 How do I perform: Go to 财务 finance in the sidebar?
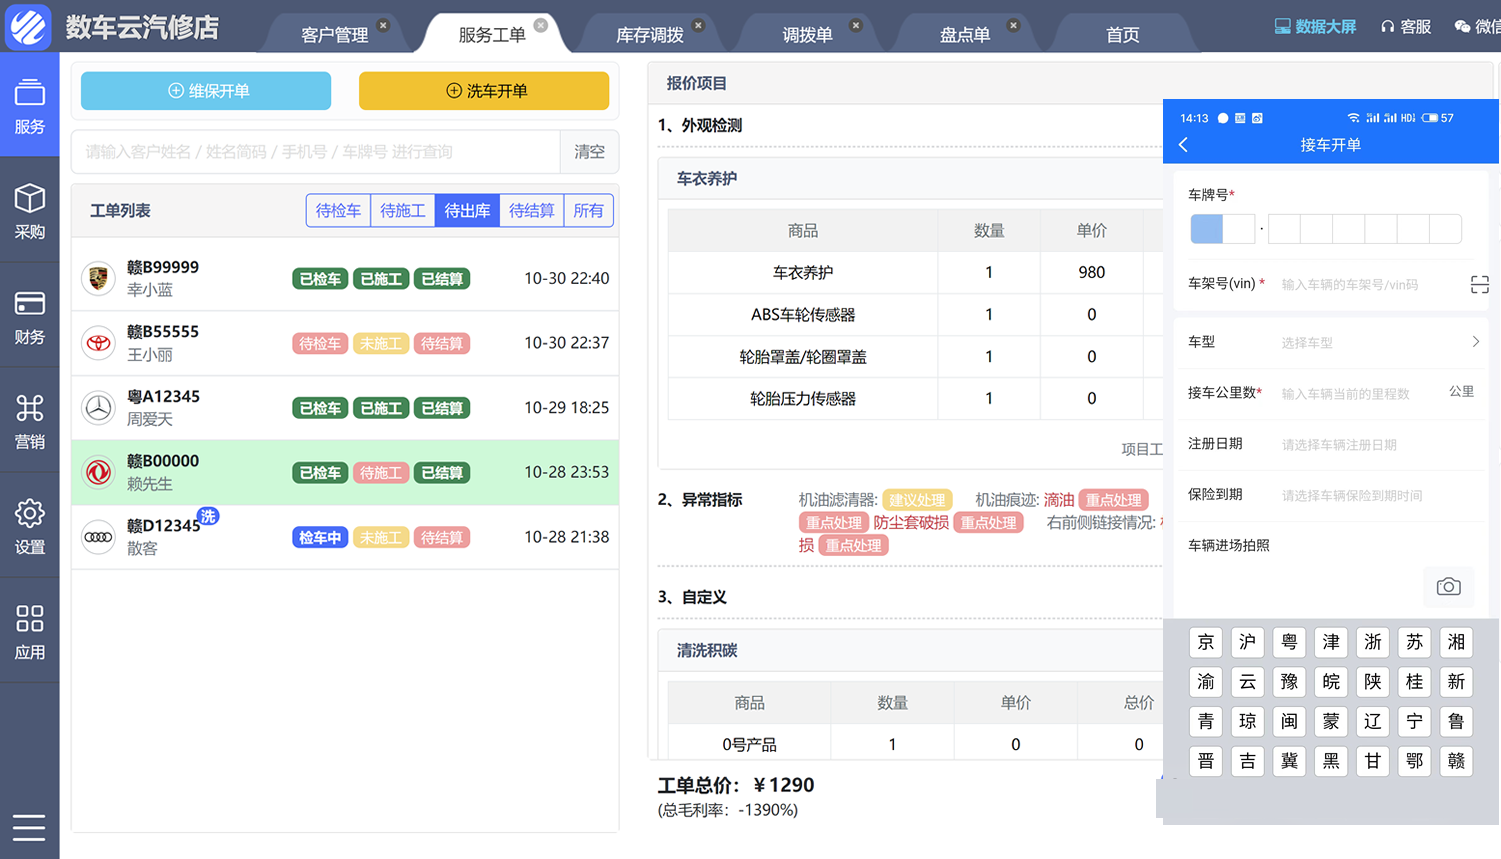(x=29, y=315)
